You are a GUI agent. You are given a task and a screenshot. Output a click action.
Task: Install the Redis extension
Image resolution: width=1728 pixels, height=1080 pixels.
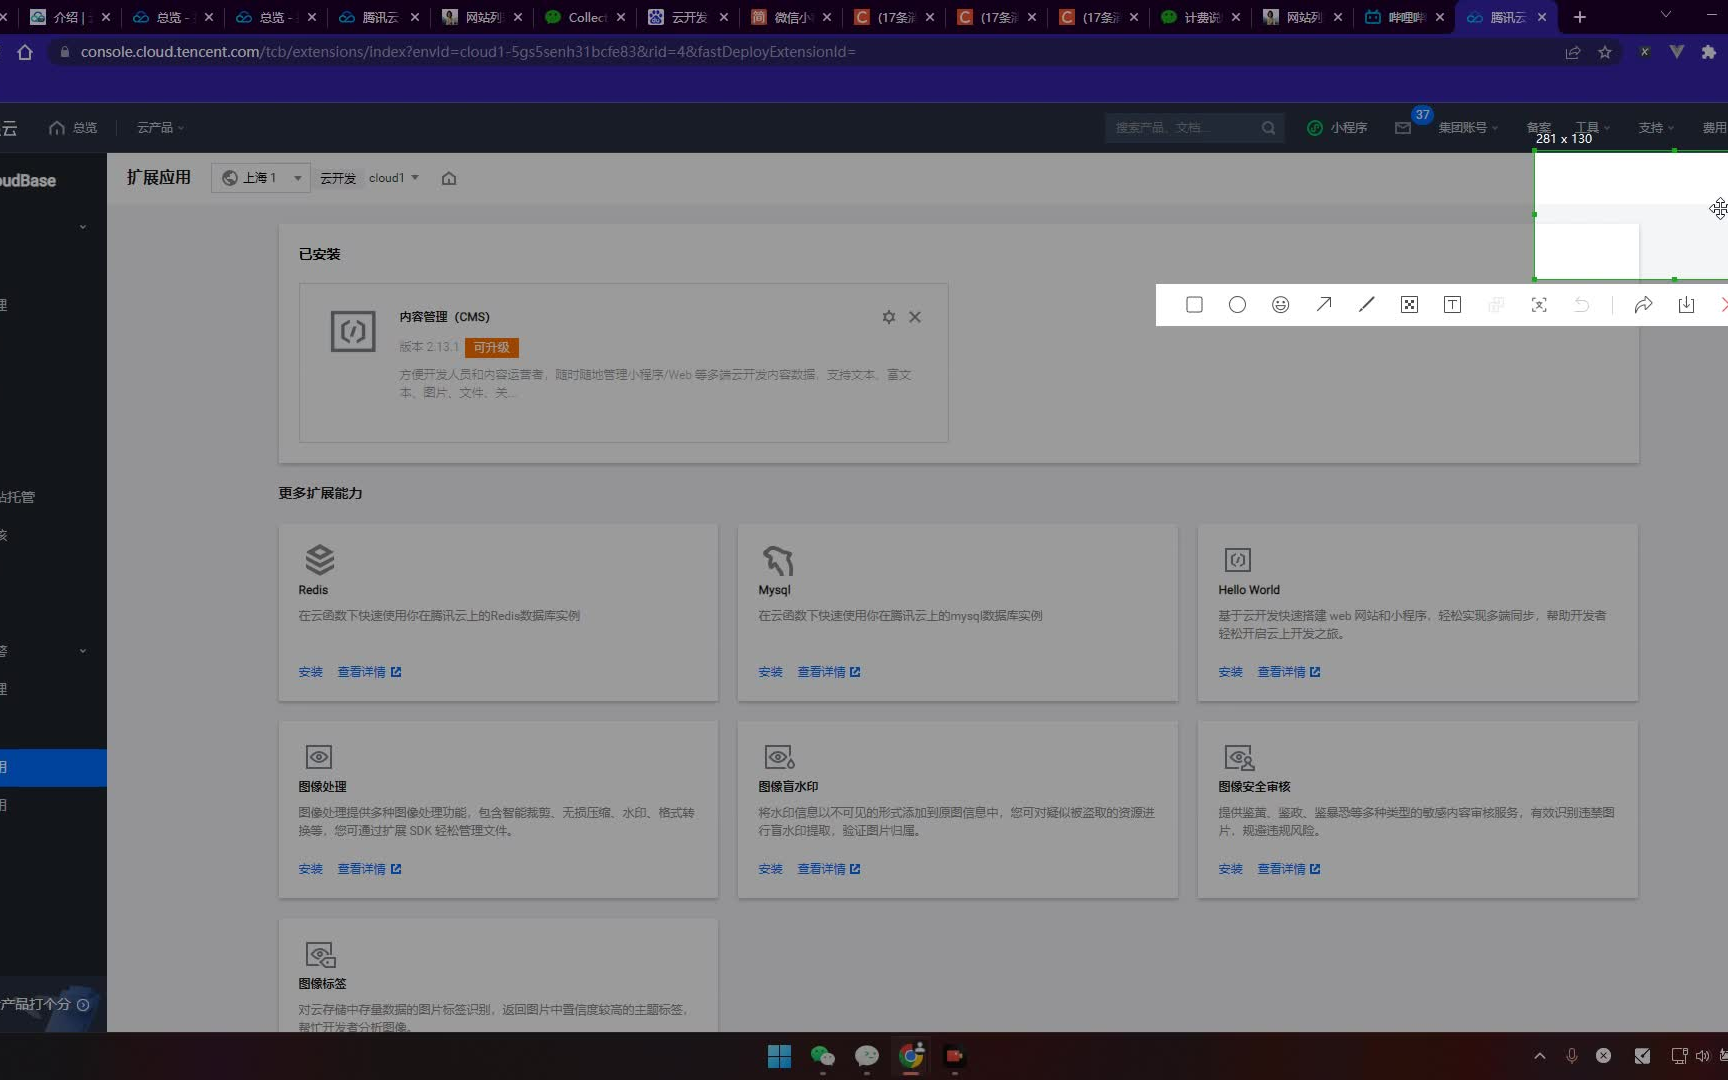310,672
